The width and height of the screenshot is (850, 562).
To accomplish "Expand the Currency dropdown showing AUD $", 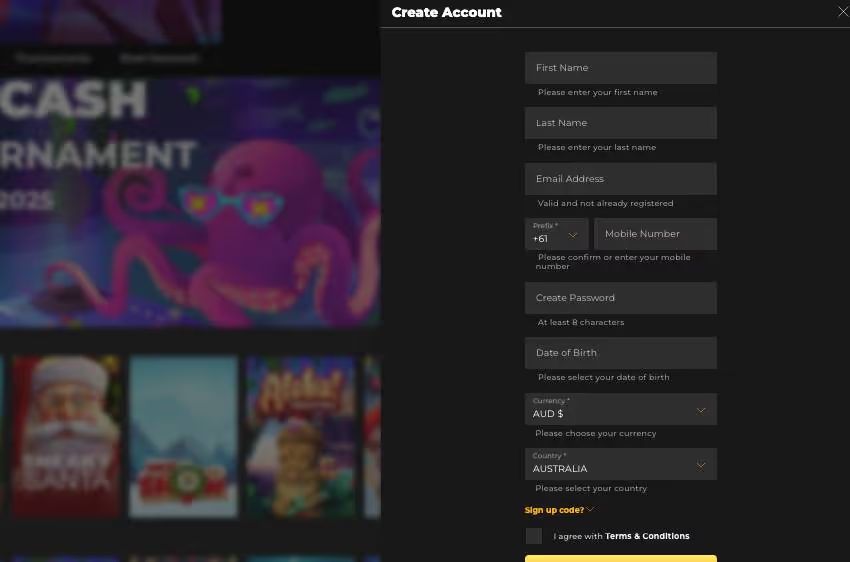I will [x=621, y=409].
